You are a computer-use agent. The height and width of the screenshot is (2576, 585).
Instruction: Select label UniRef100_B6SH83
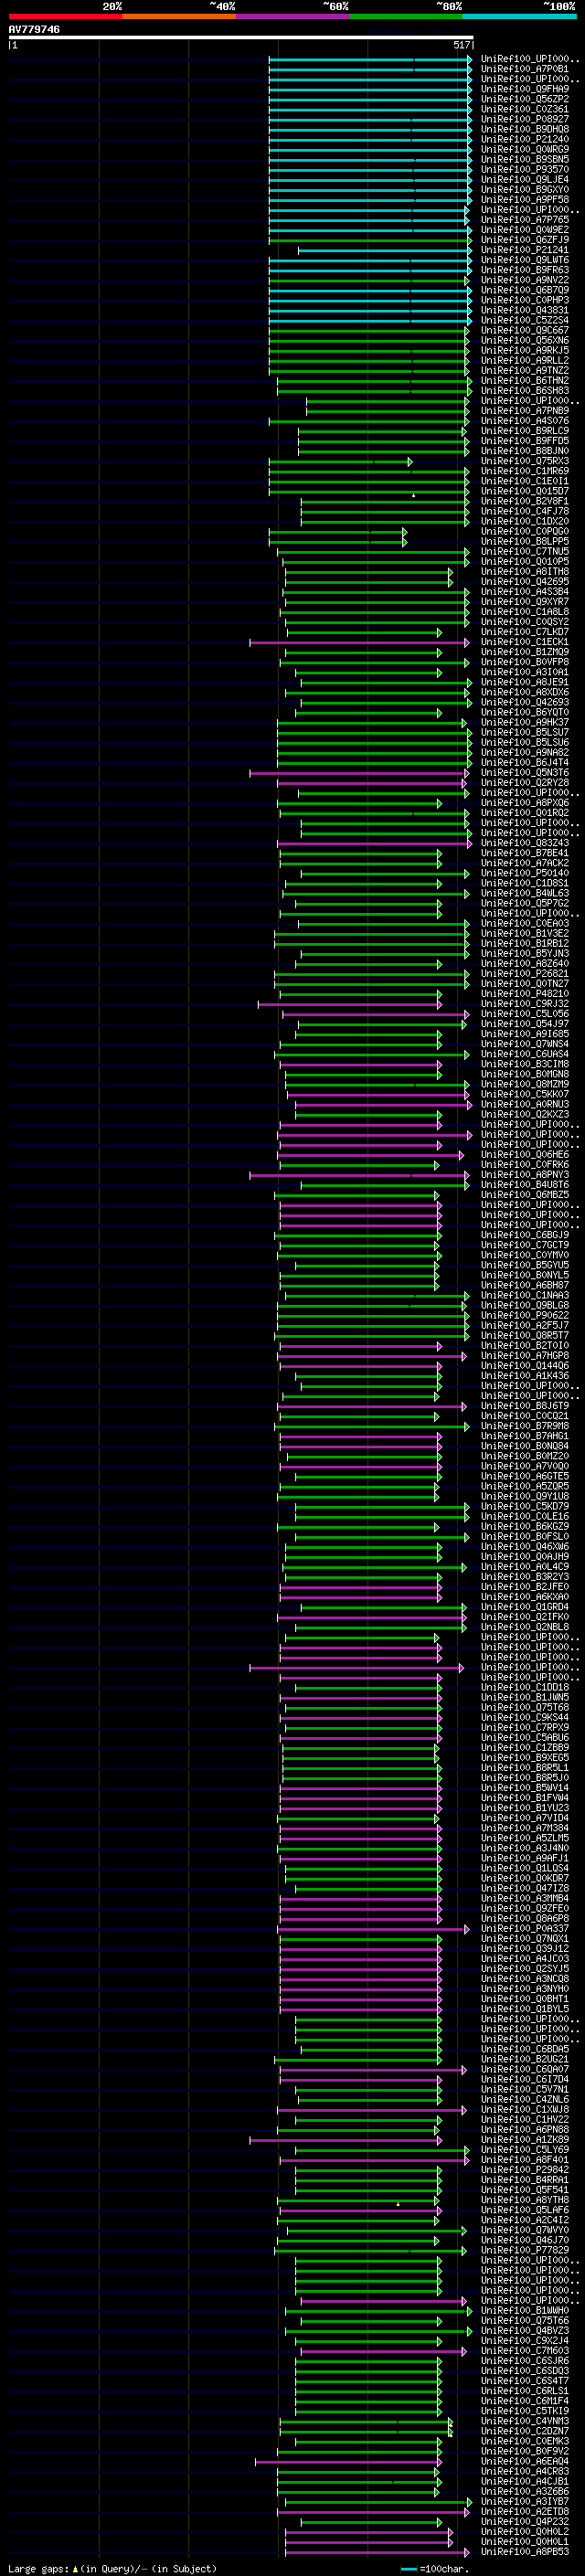(524, 390)
